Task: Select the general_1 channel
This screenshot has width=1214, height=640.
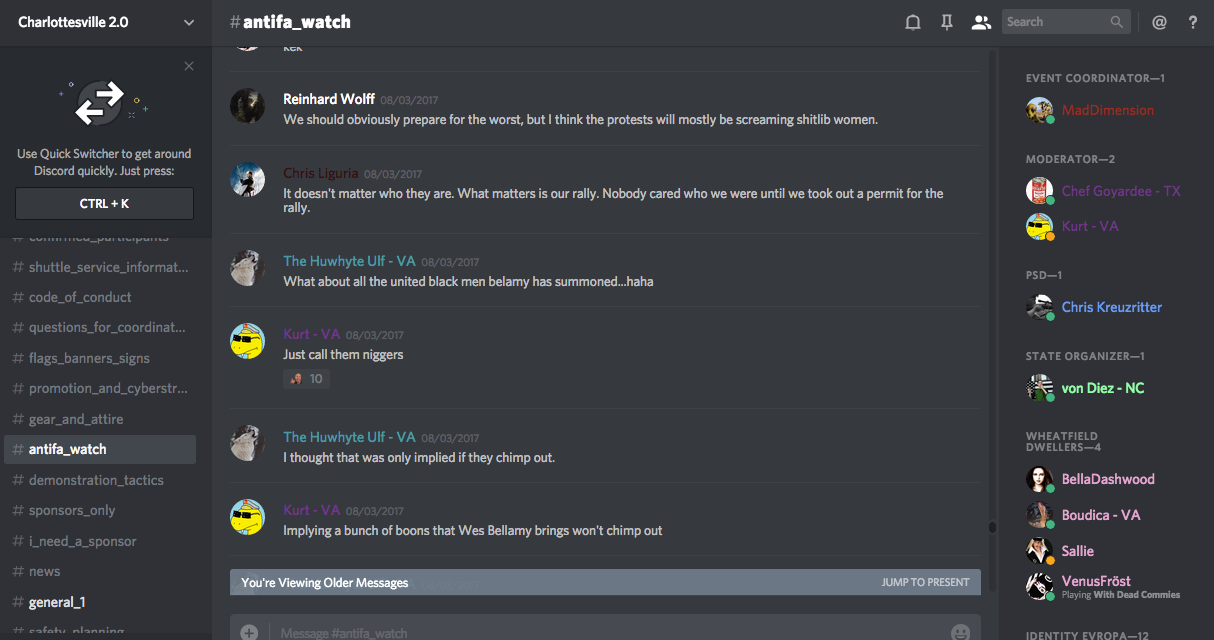Action: pyautogui.click(x=57, y=602)
